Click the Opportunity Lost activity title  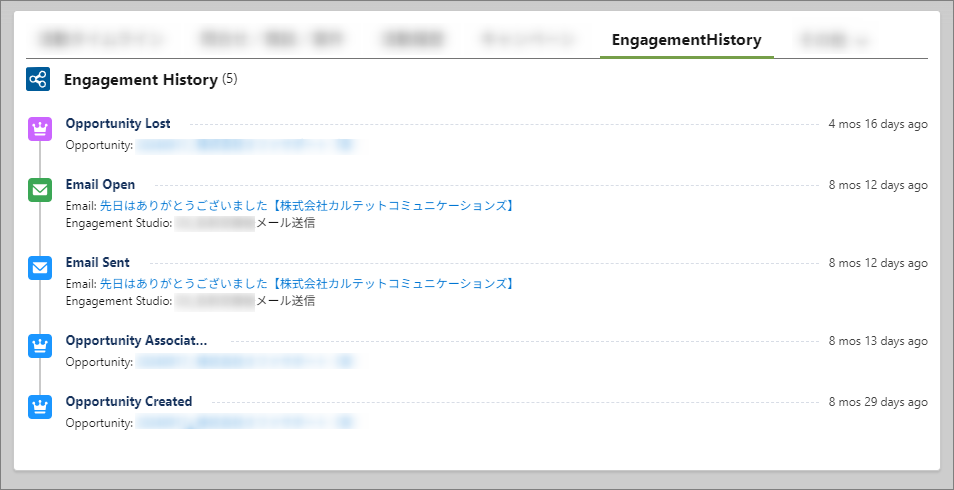(118, 124)
